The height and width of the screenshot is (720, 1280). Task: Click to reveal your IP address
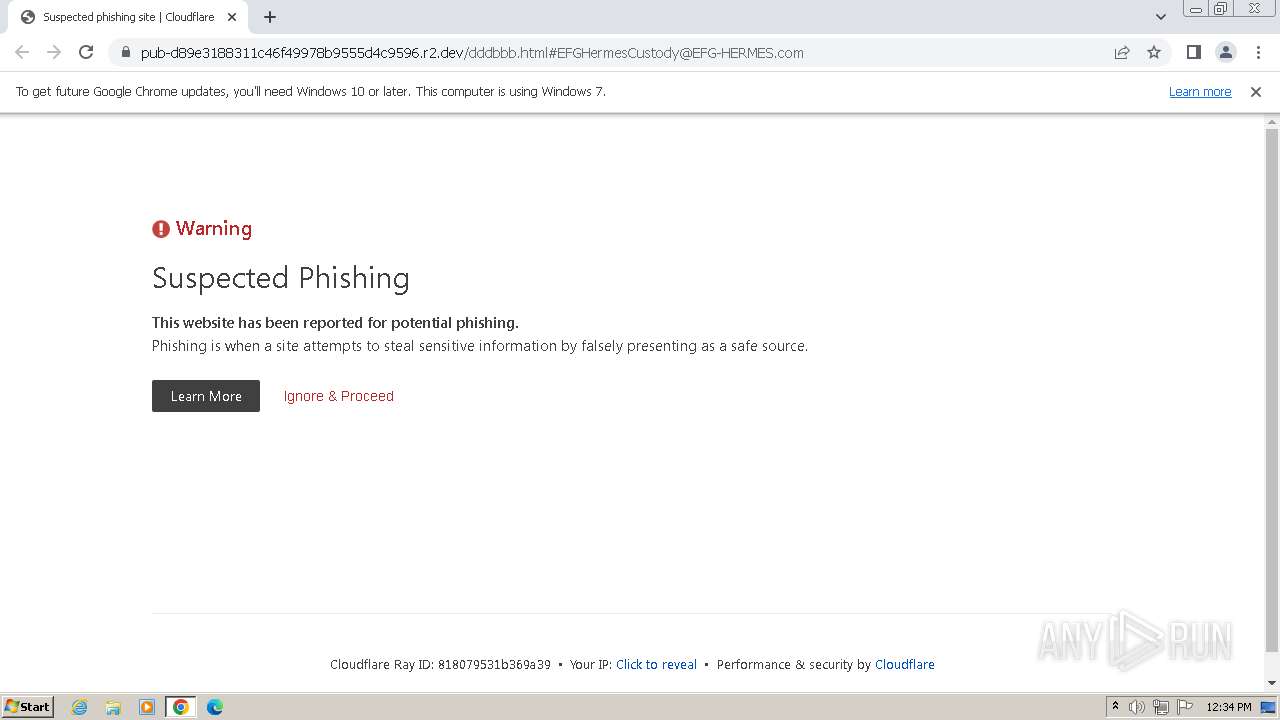point(656,665)
